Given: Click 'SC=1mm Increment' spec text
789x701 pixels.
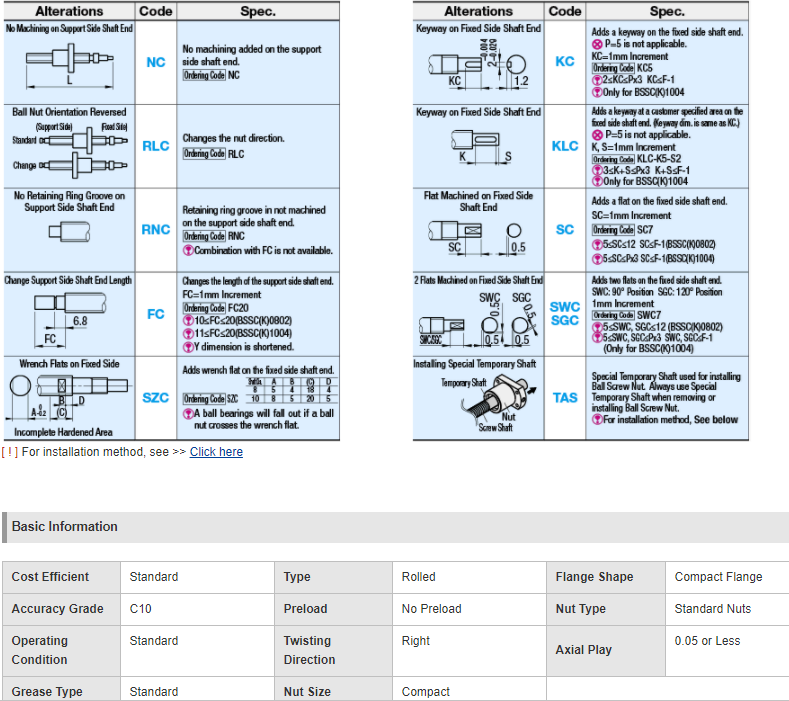Looking at the screenshot, I should tap(631, 215).
